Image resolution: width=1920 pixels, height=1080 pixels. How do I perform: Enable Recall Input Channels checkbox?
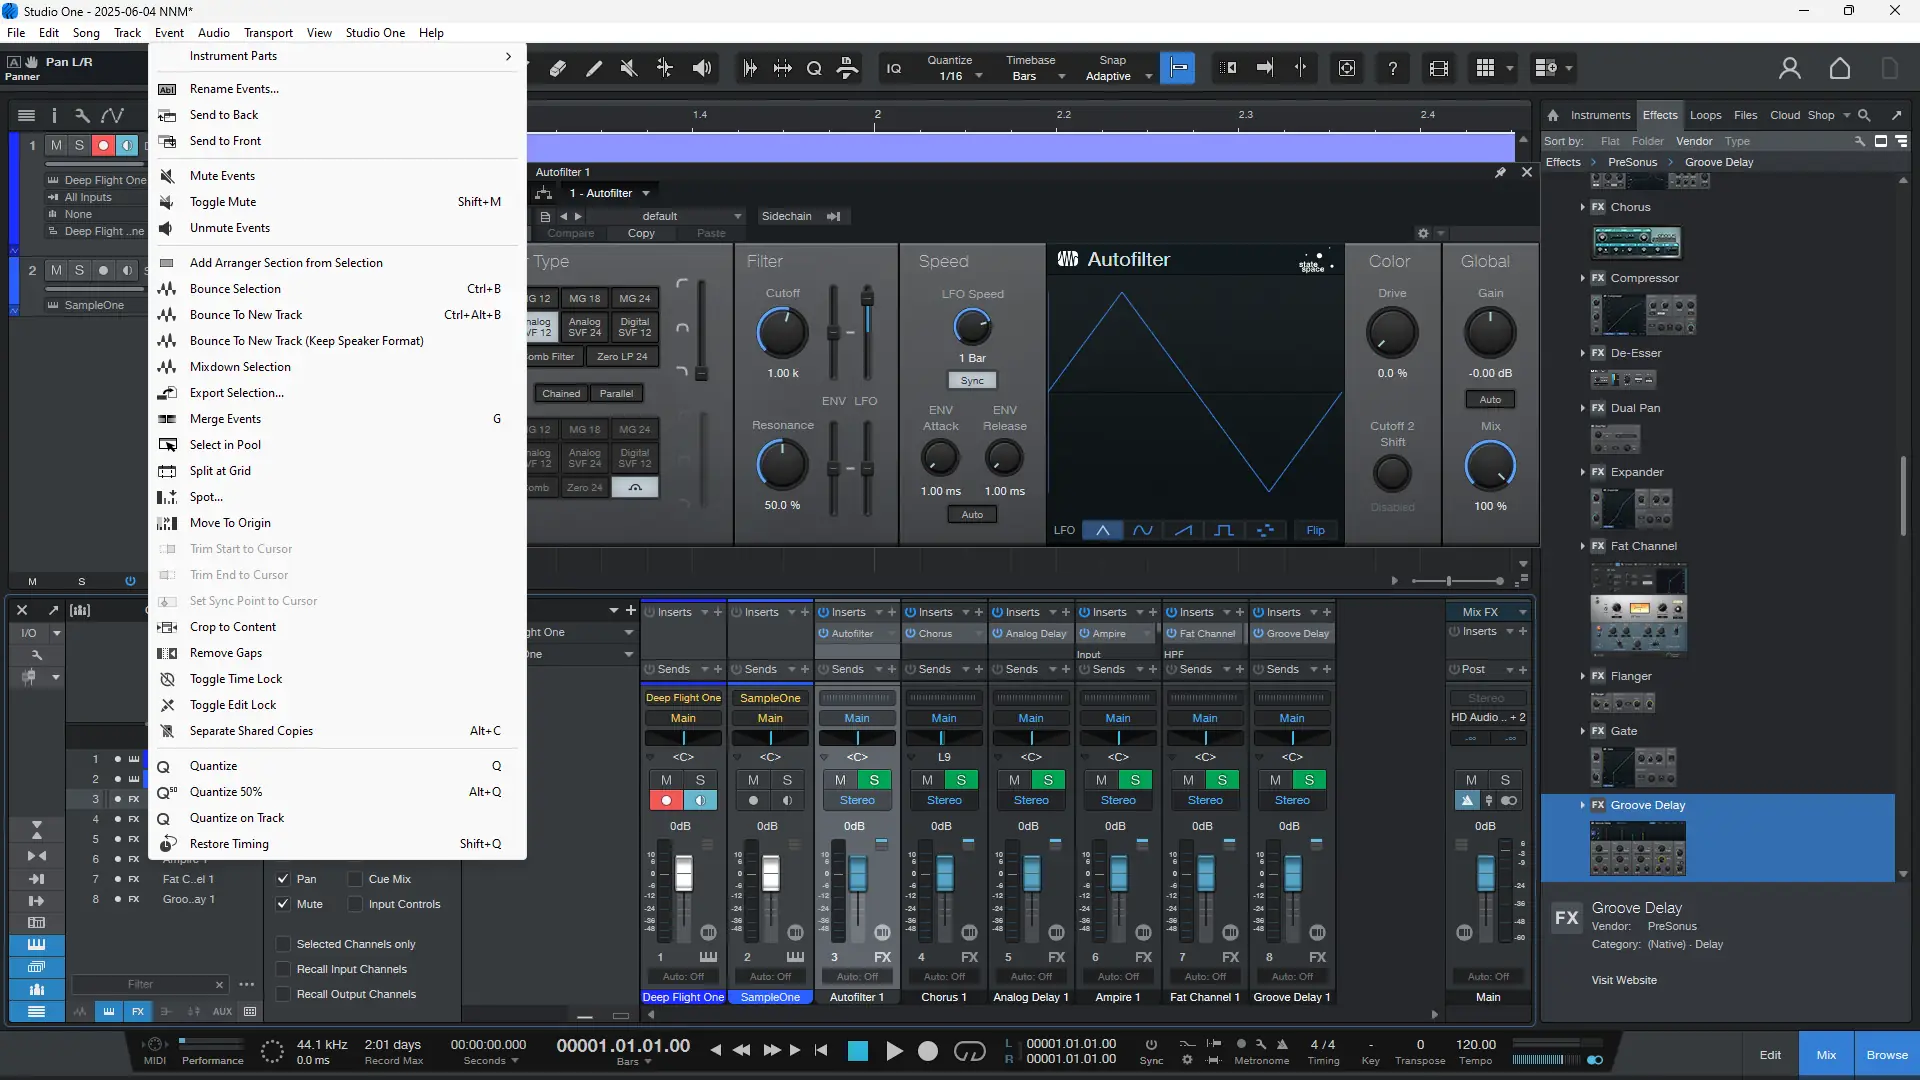point(284,969)
